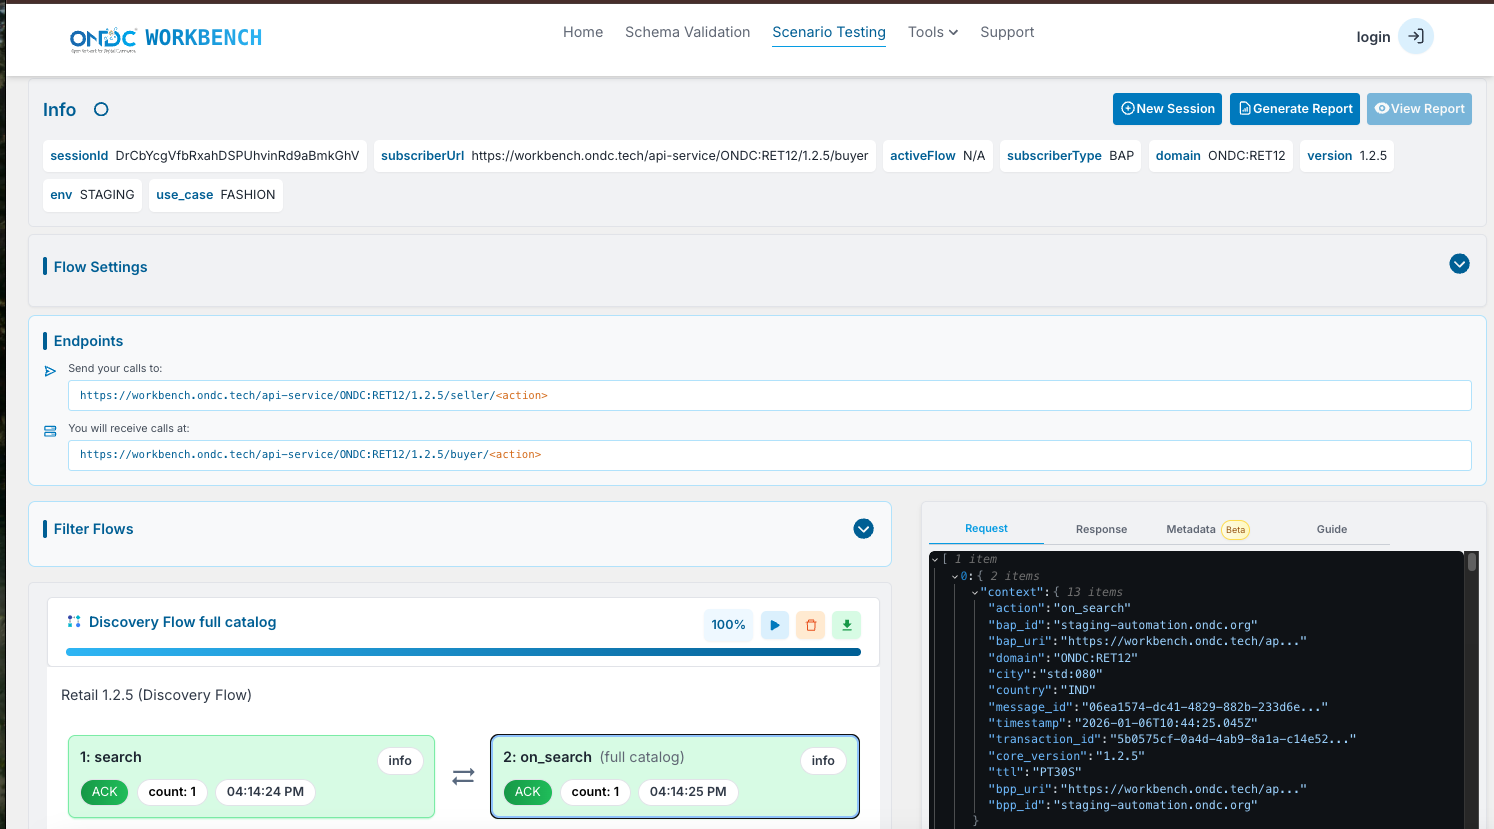
Task: Click the "city":"std:080" JSON line
Action: (1045, 674)
